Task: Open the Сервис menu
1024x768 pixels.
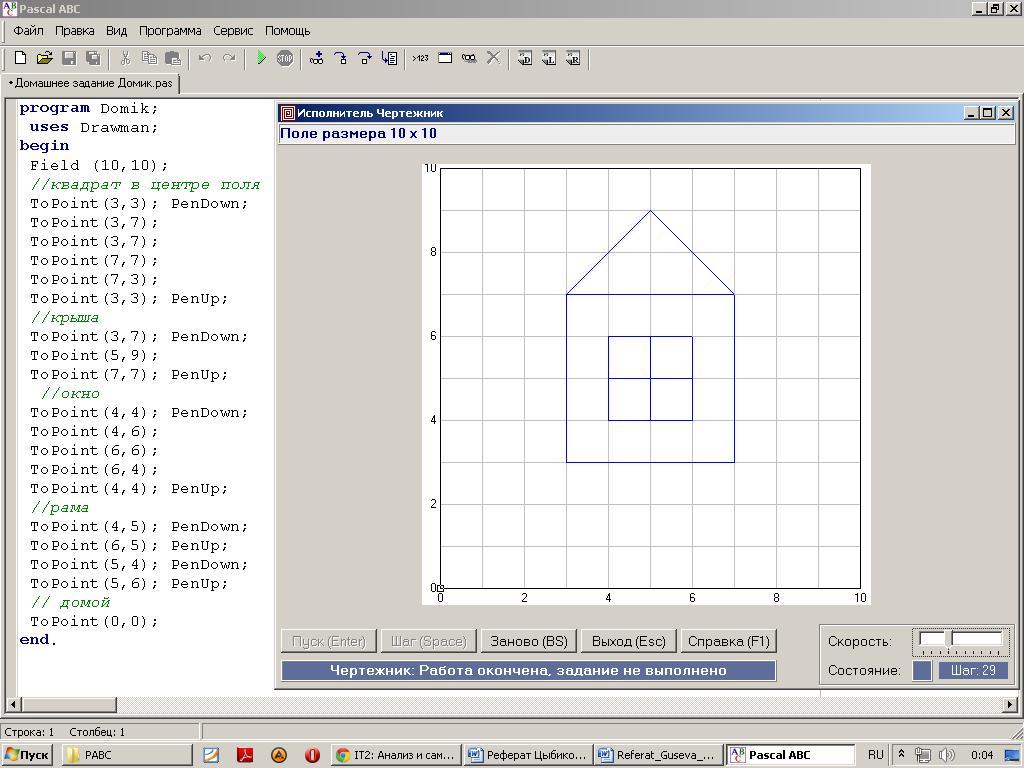Action: pyautogui.click(x=232, y=31)
